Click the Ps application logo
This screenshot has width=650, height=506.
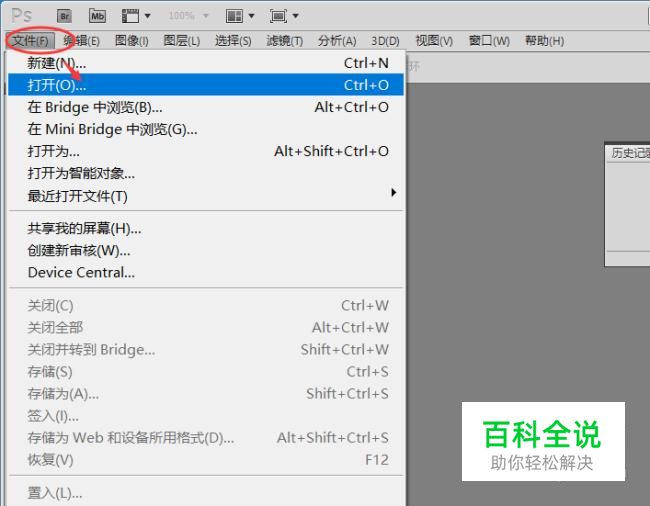click(x=22, y=16)
